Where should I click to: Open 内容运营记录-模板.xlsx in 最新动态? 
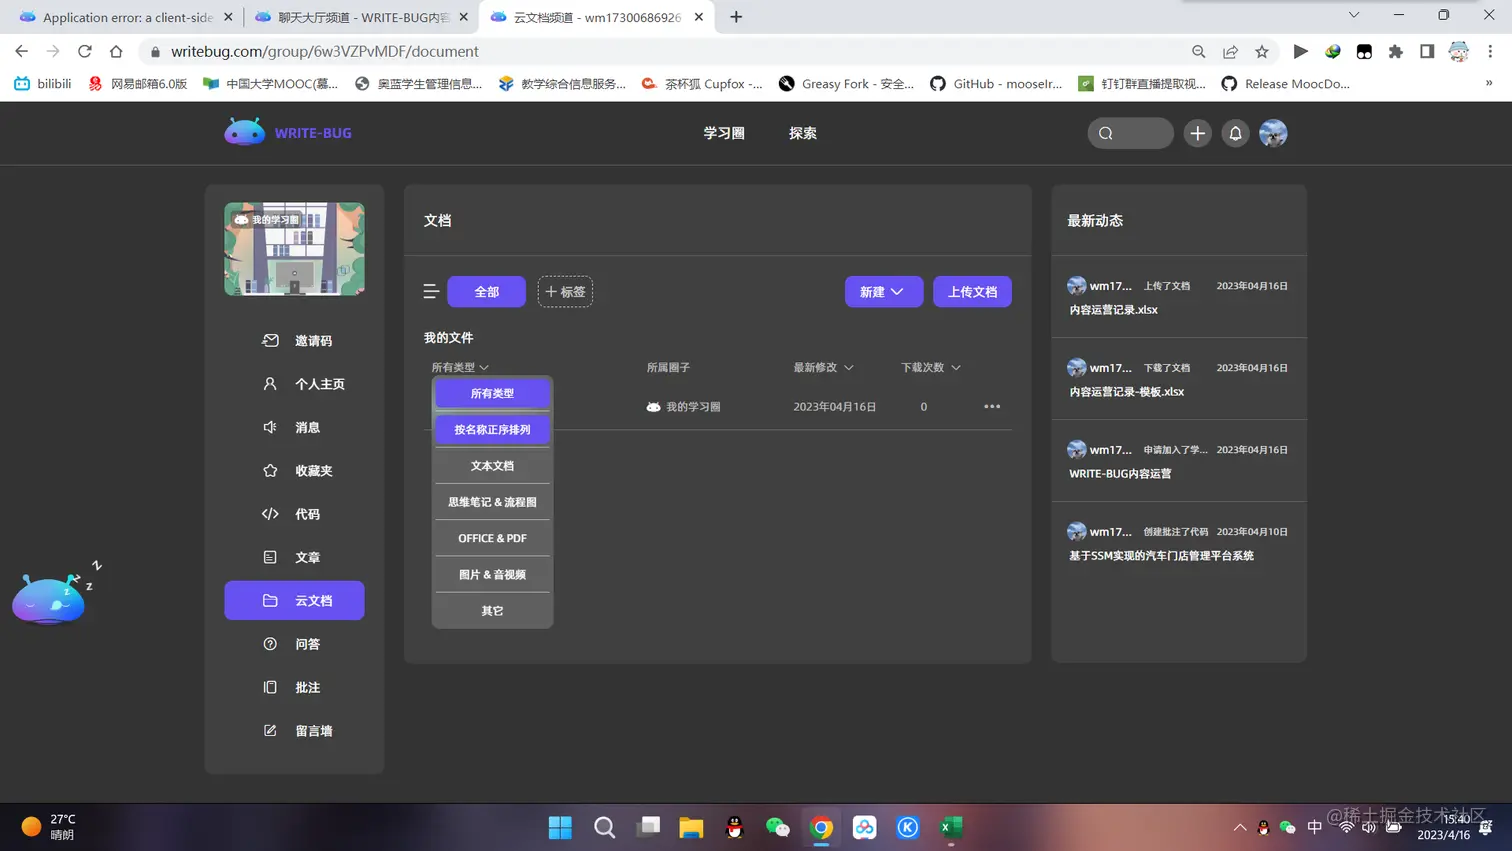1127,392
